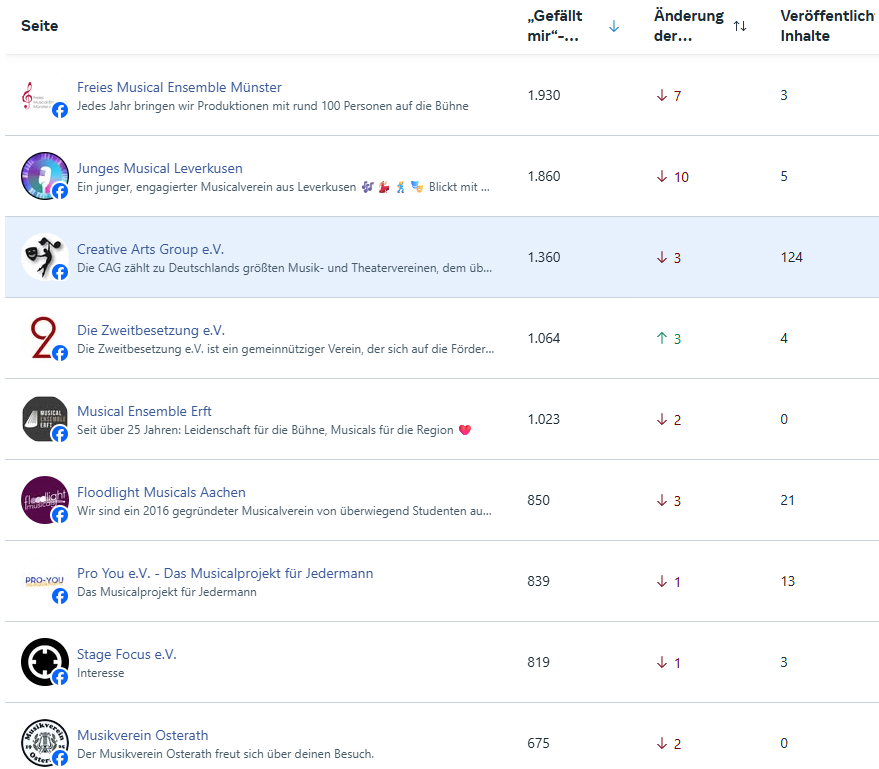This screenshot has height=769, width=879.
Task: Click Floodlight Musicals Aachen purple avatar
Action: point(44,501)
